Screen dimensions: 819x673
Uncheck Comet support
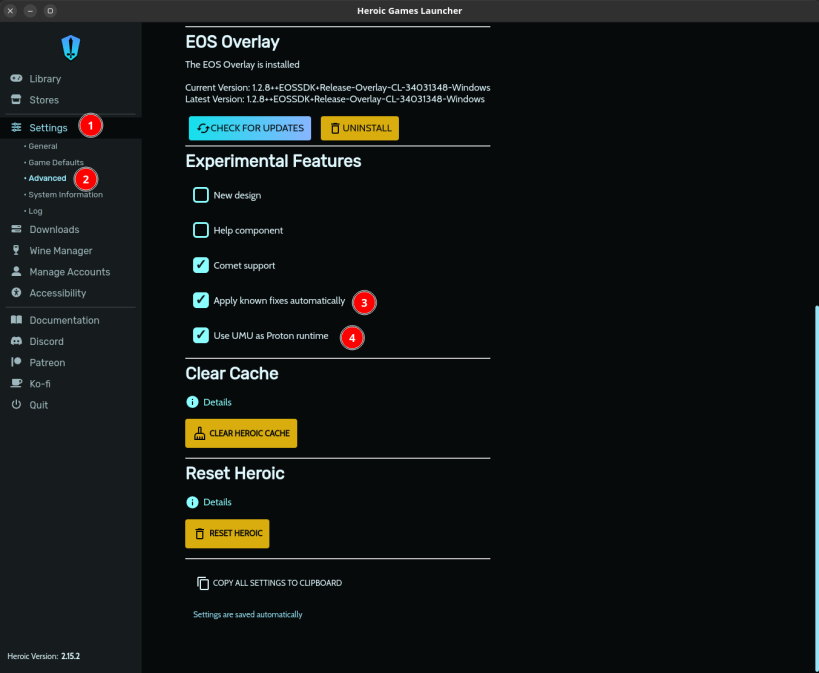point(201,265)
